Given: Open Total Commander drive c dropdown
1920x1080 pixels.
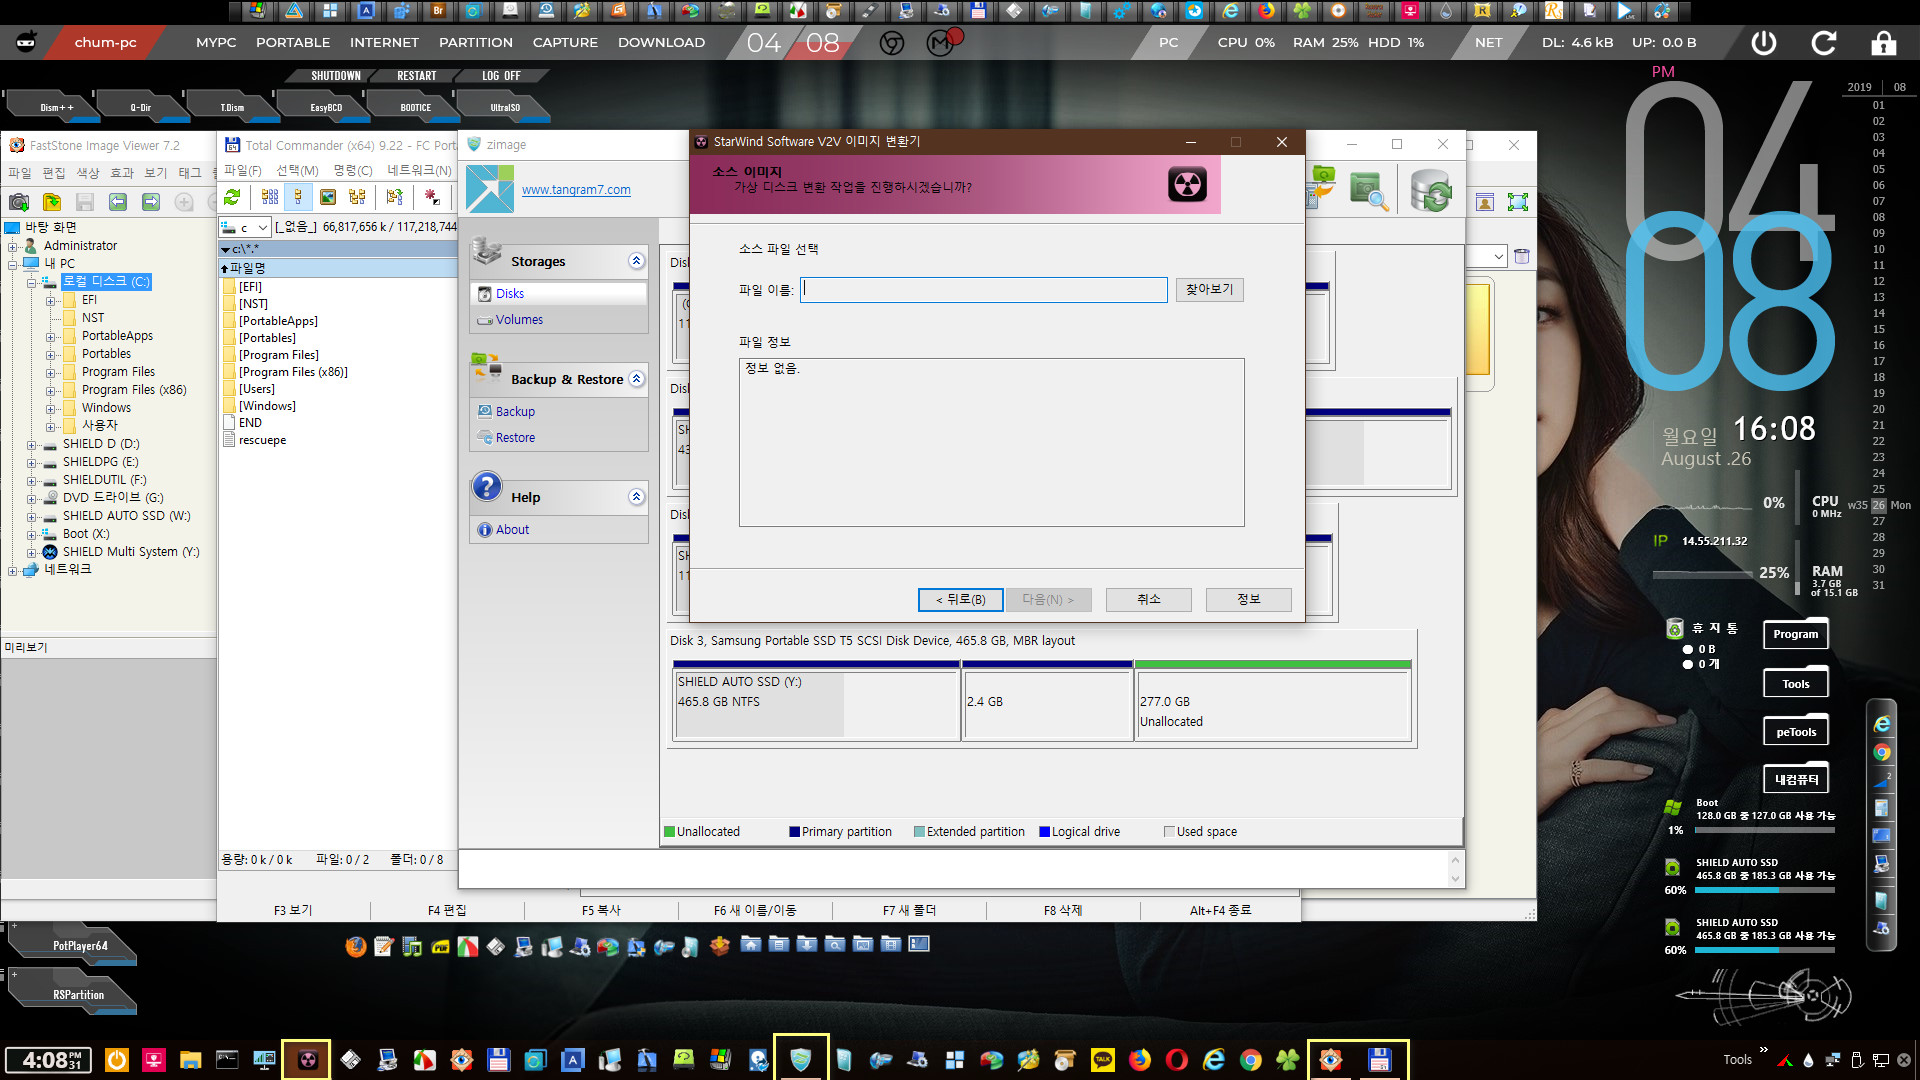Looking at the screenshot, I should [x=262, y=228].
